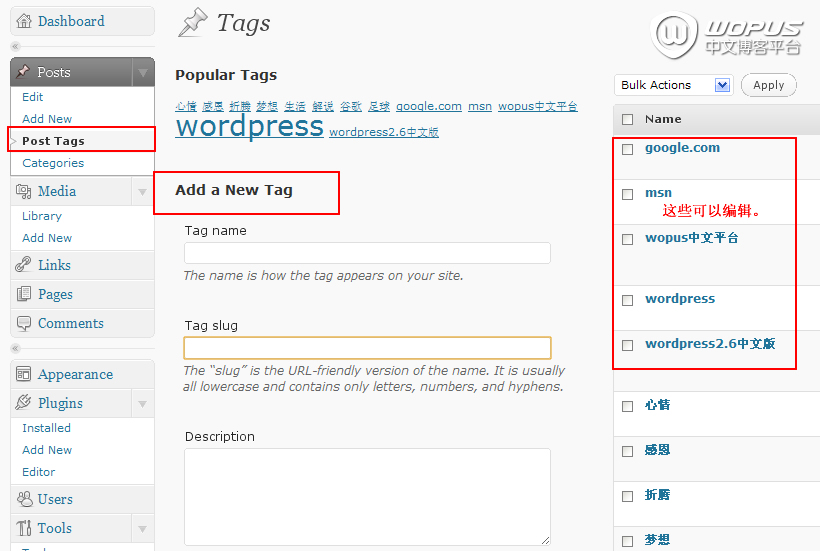
Task: Focus the Tag name text field
Action: pos(367,253)
